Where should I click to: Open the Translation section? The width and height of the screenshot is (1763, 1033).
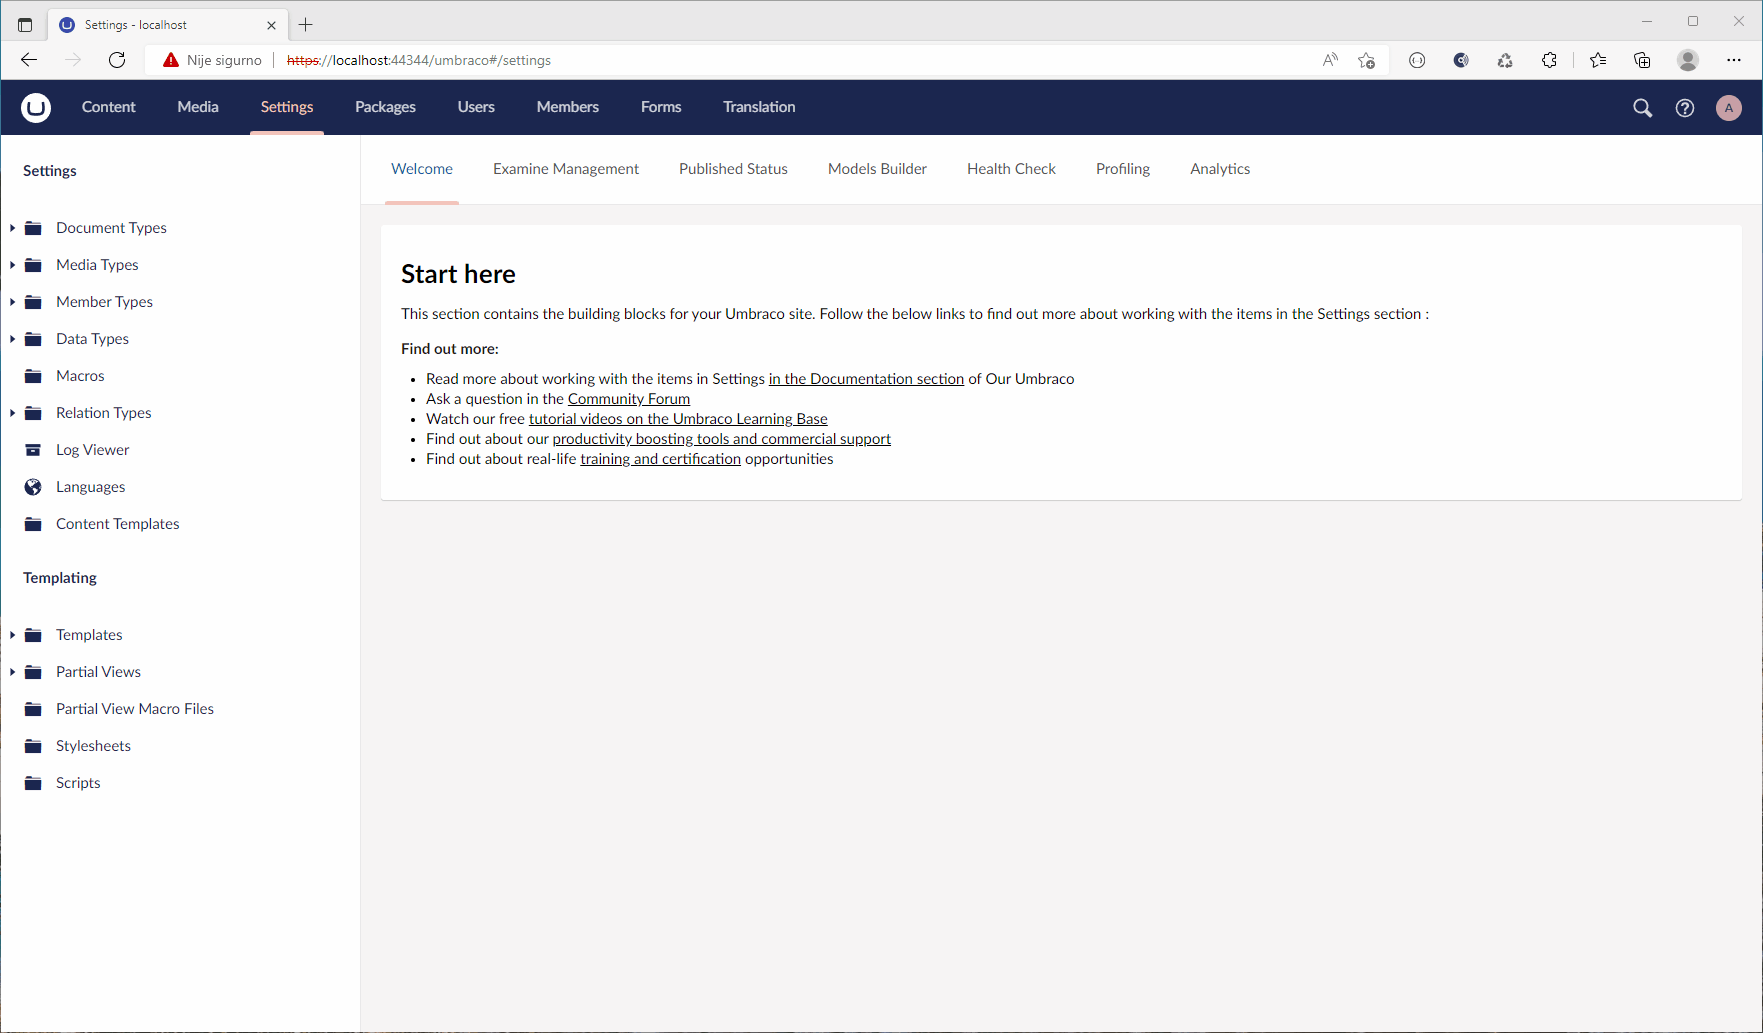coord(759,107)
